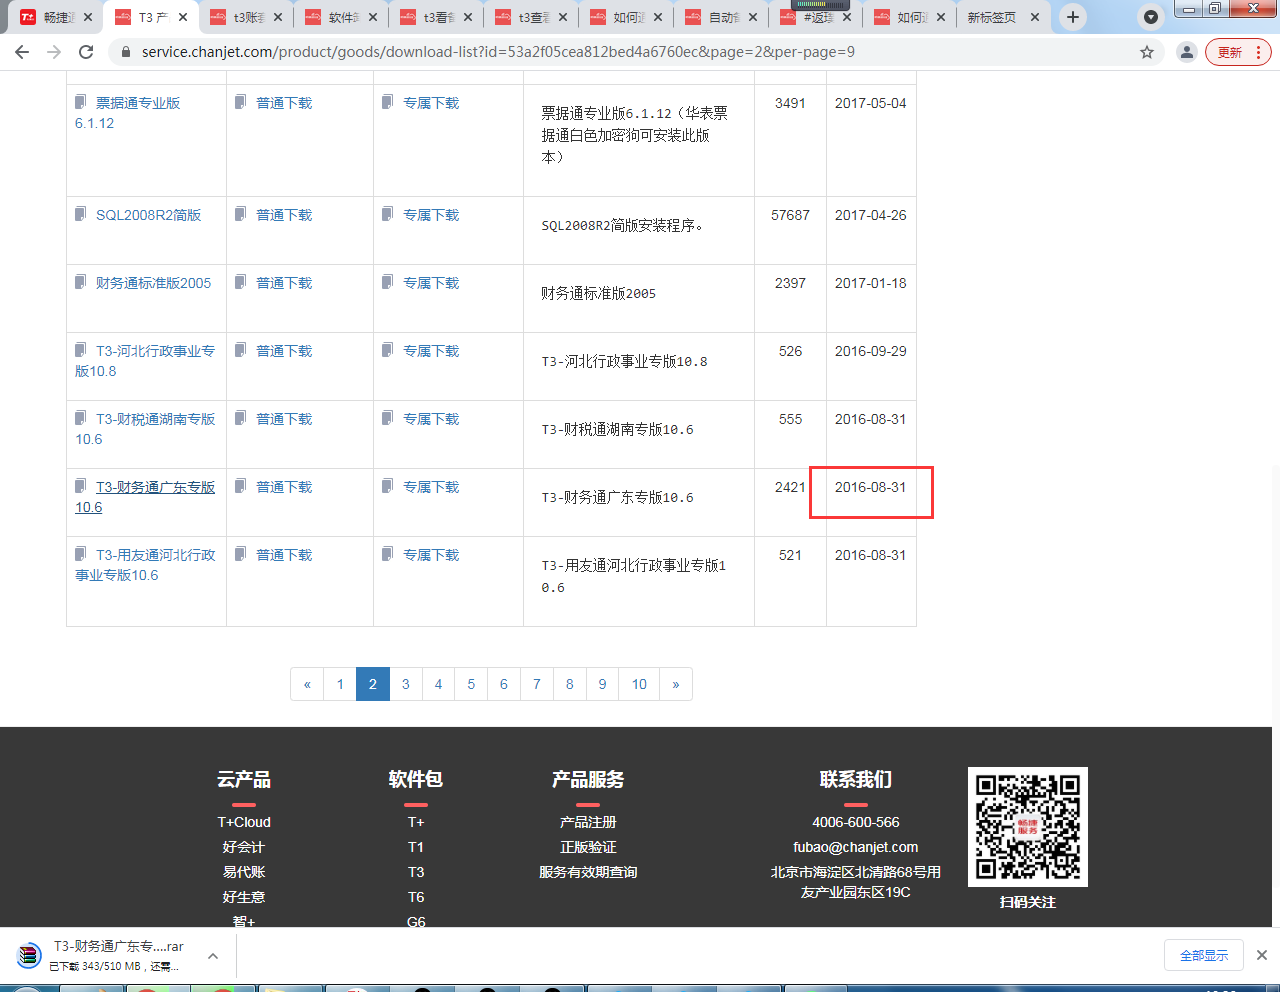Click the address bar URL field
Image resolution: width=1280 pixels, height=992 pixels.
pyautogui.click(x=630, y=52)
